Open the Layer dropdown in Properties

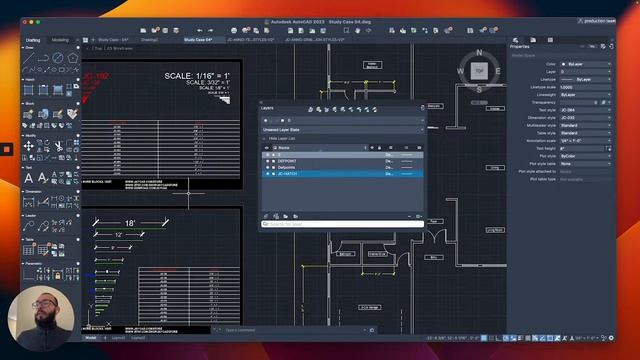[585, 72]
